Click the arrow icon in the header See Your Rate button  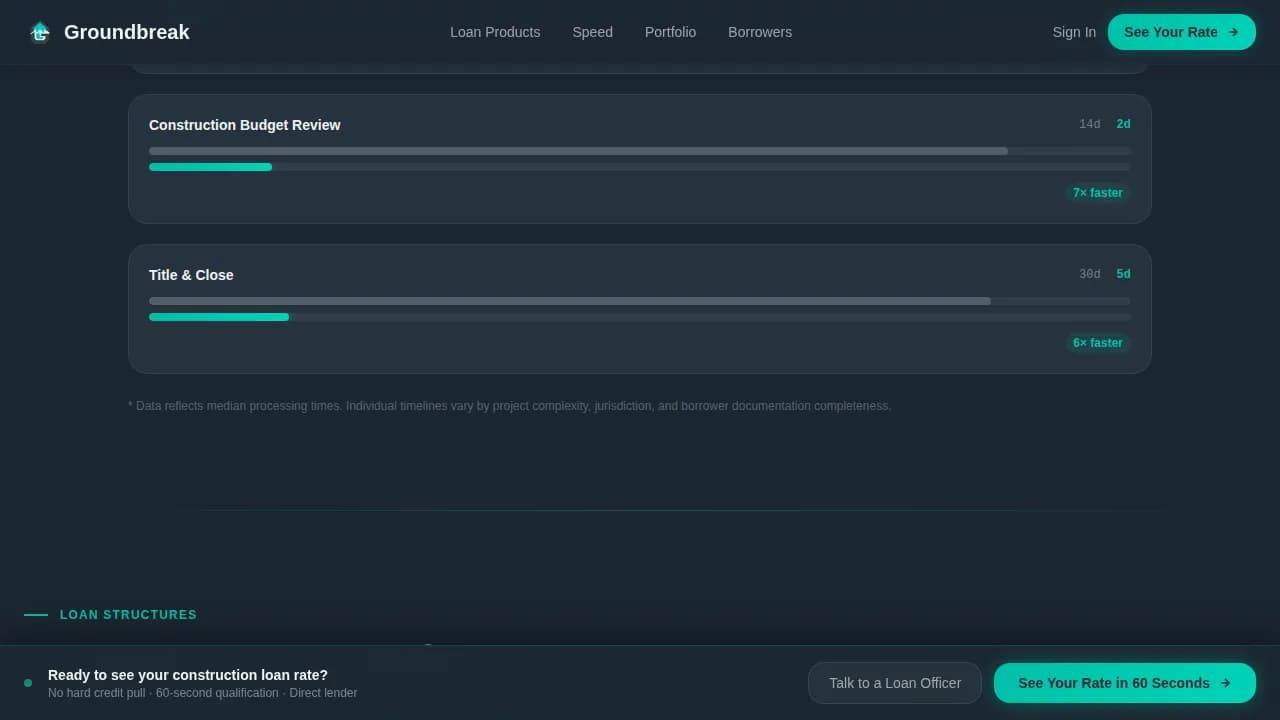click(1233, 32)
